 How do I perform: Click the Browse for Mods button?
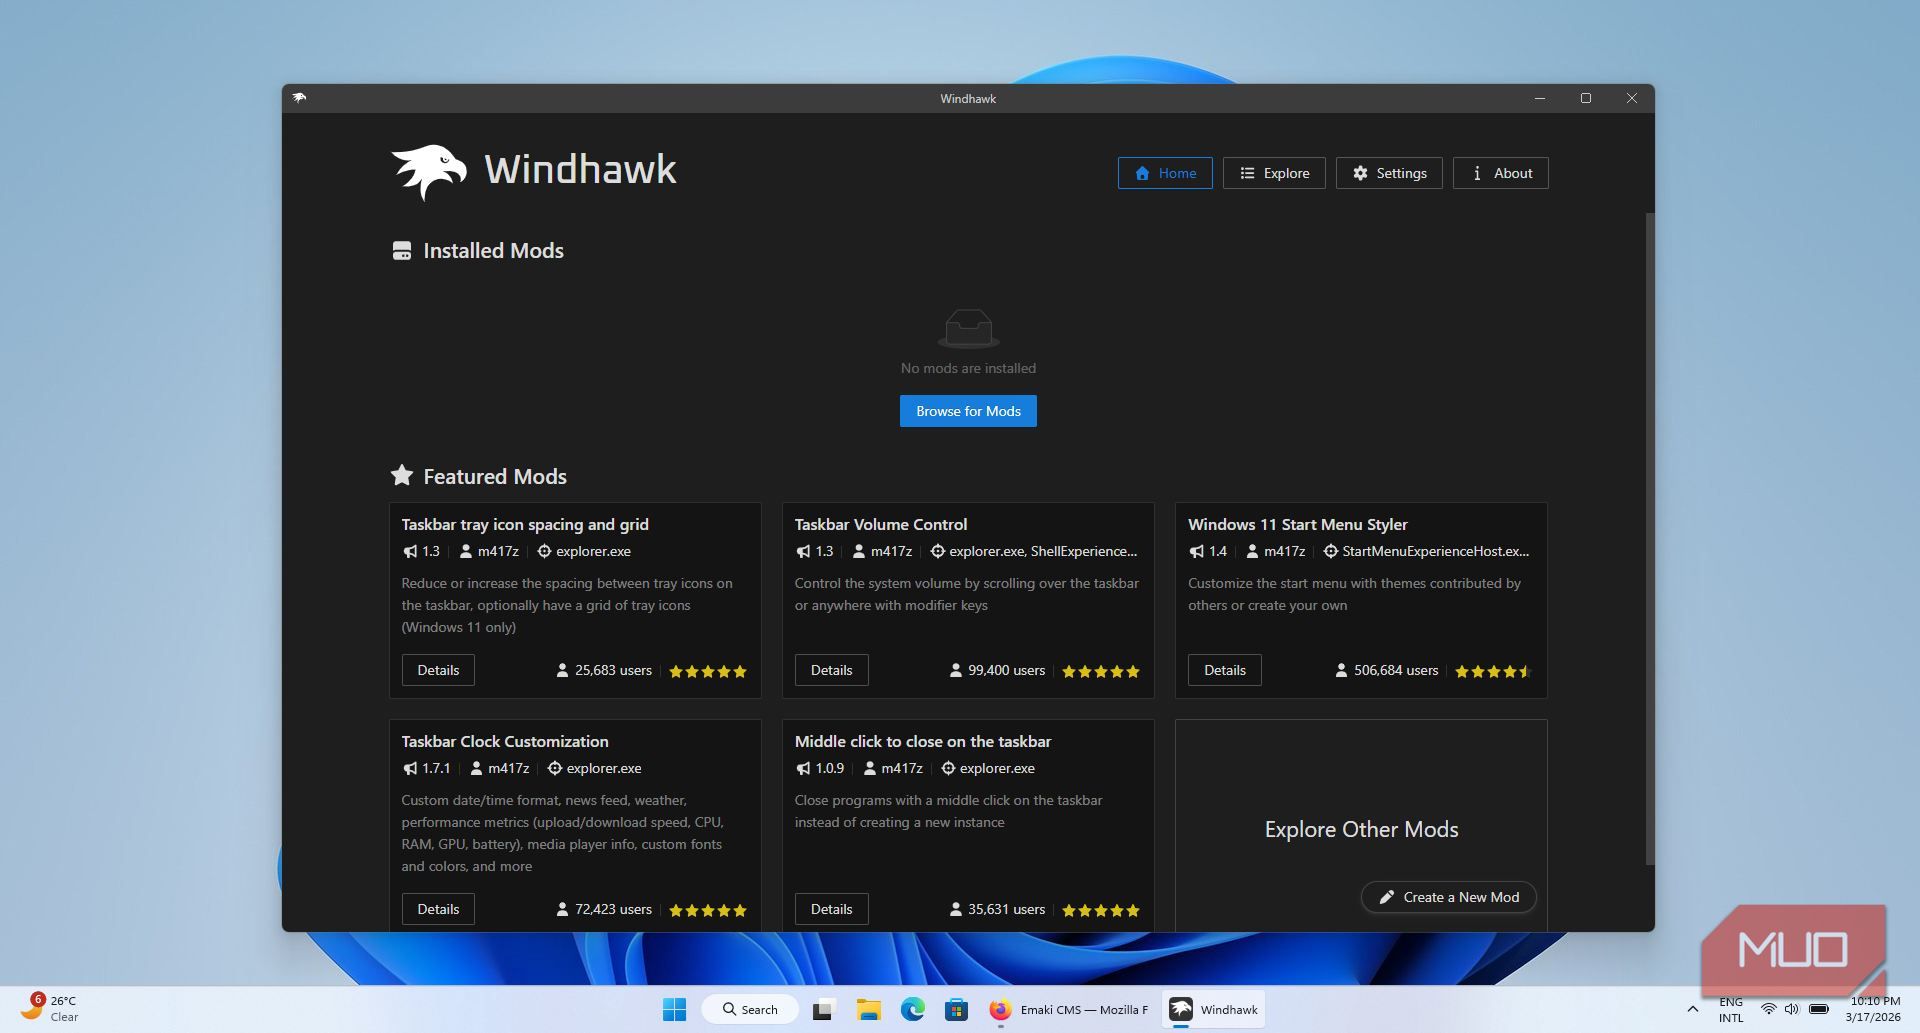click(x=968, y=411)
